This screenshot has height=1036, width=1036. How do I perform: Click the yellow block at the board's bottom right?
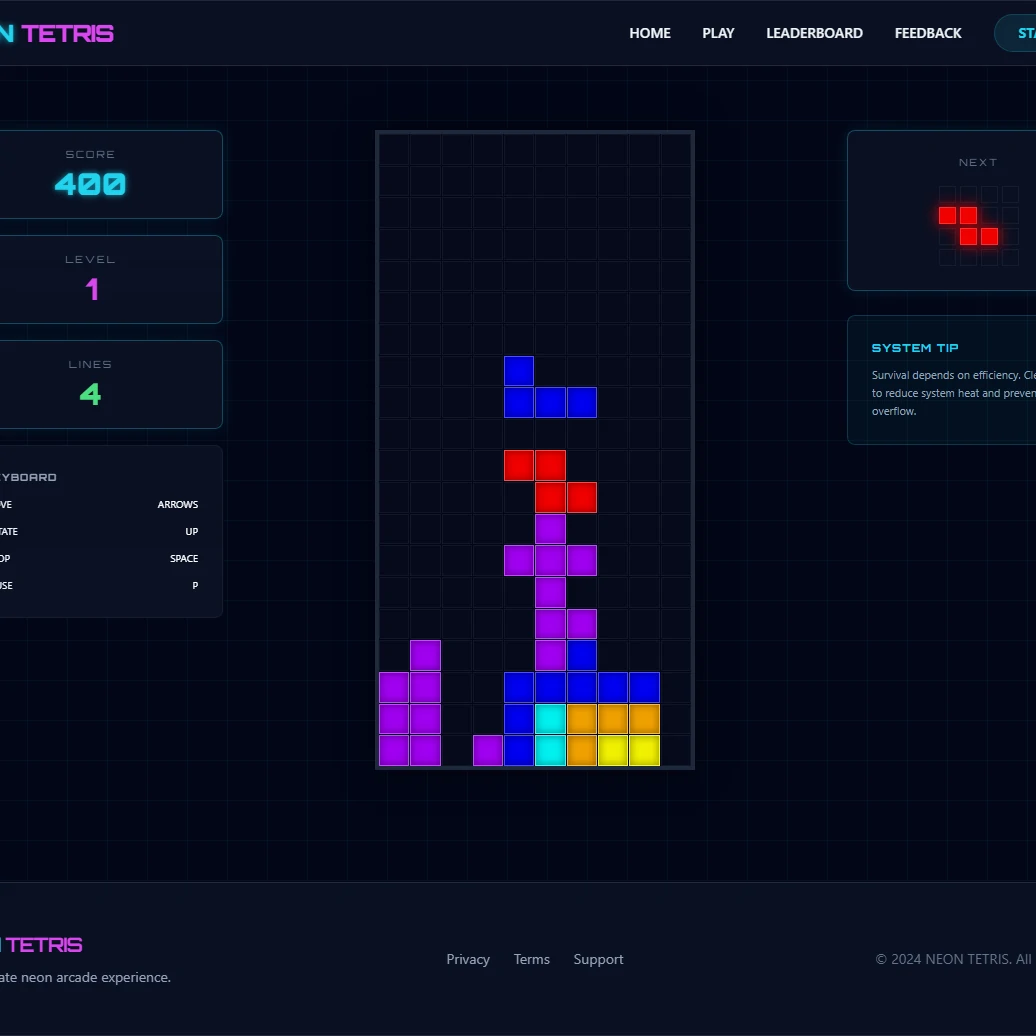(x=644, y=750)
